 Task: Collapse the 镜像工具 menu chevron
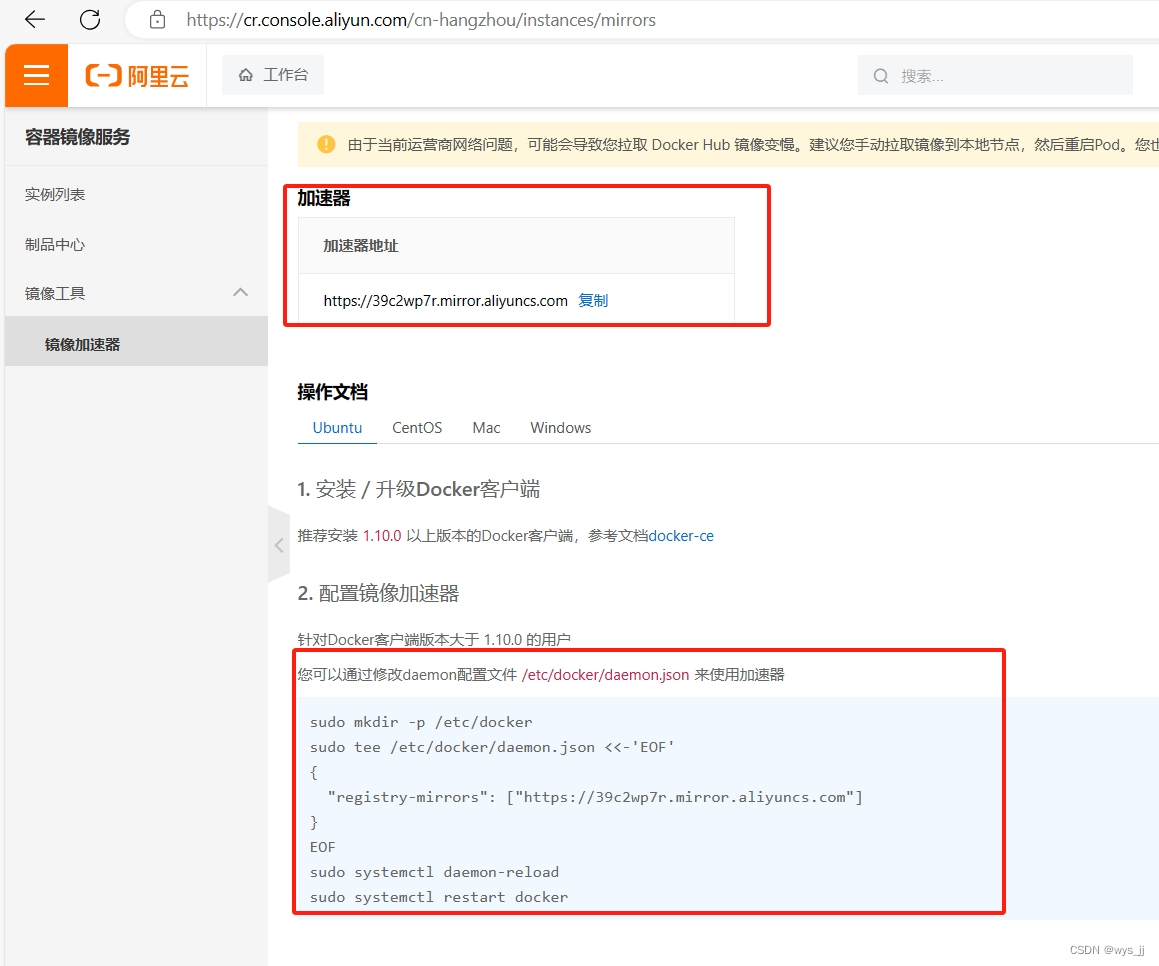tap(240, 293)
